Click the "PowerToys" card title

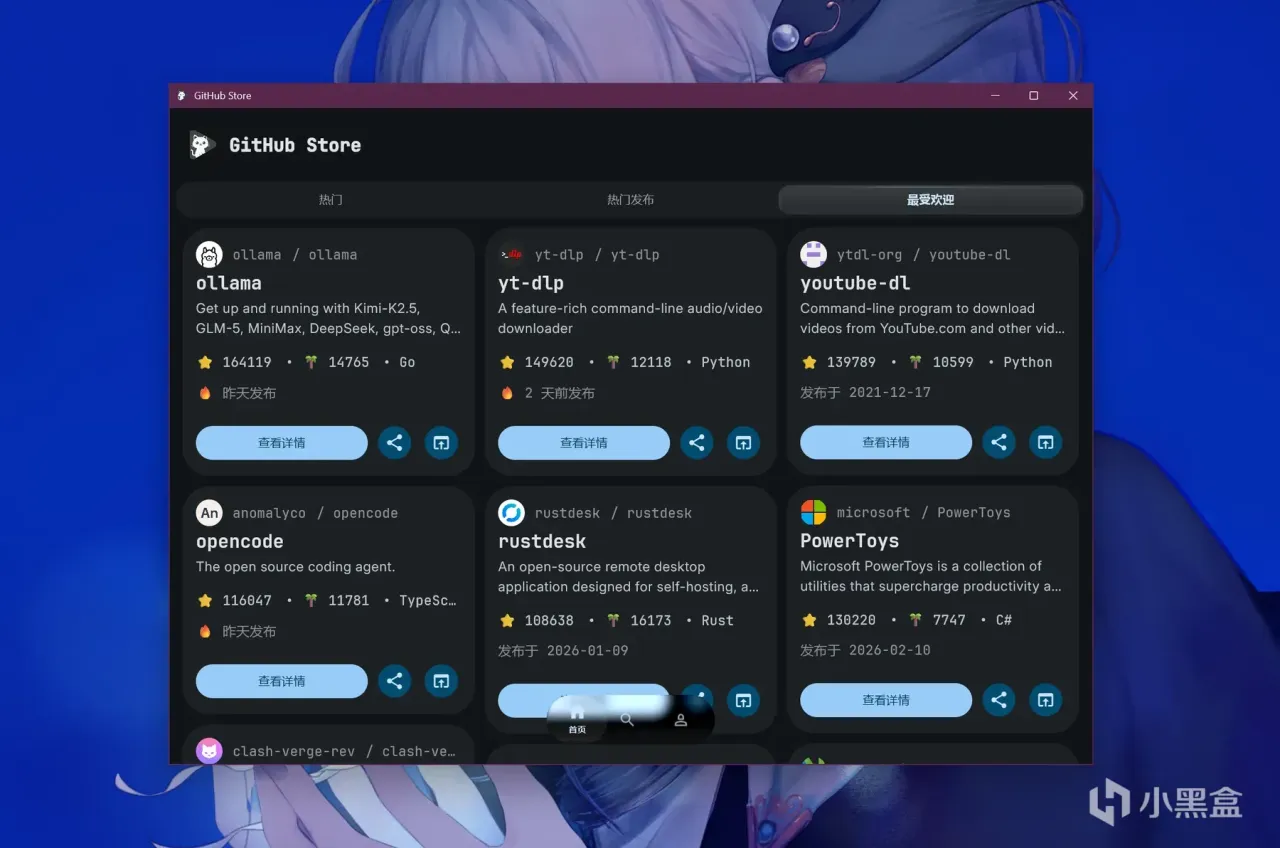point(850,541)
